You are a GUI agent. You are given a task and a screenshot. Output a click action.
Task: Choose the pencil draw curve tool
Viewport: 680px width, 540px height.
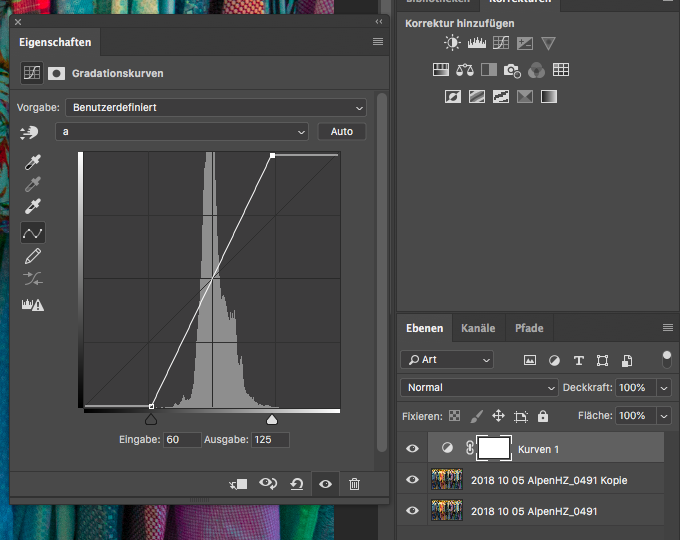click(x=33, y=256)
